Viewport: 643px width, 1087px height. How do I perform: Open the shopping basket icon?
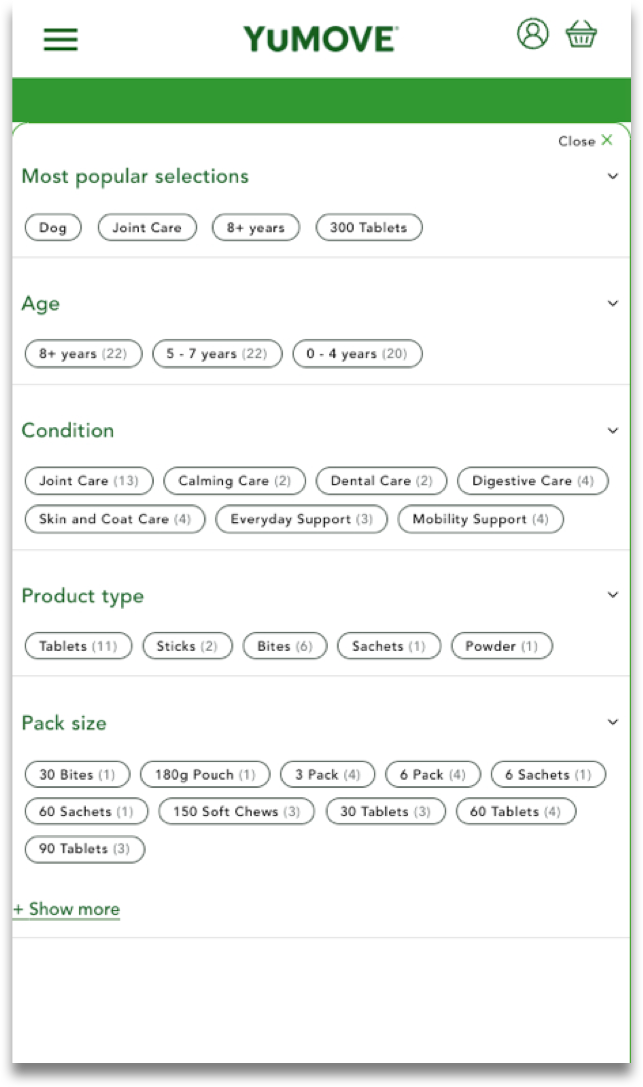581,33
